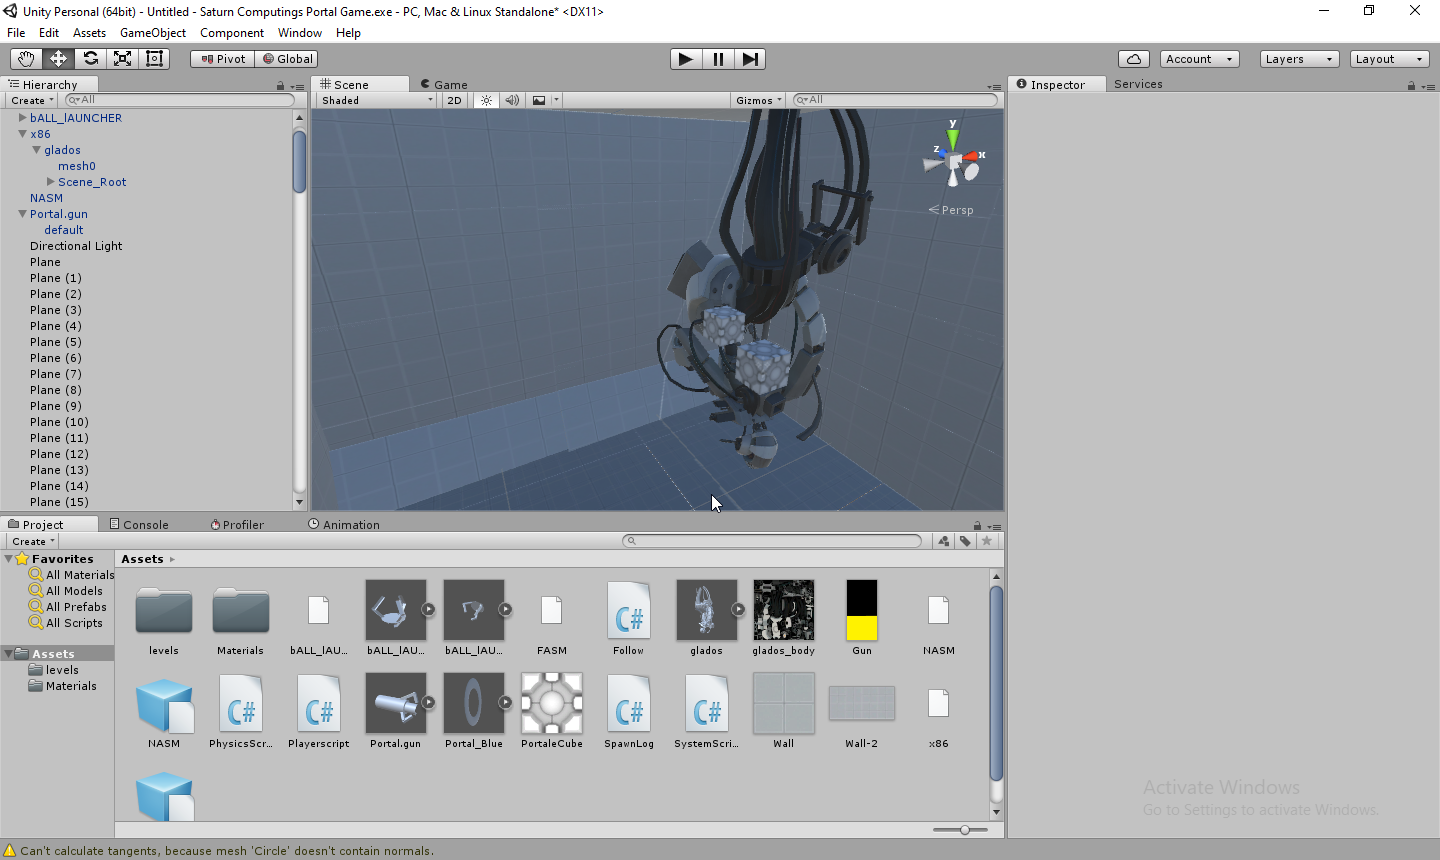Toggle Persp projection label
1440x860 pixels.
951,210
